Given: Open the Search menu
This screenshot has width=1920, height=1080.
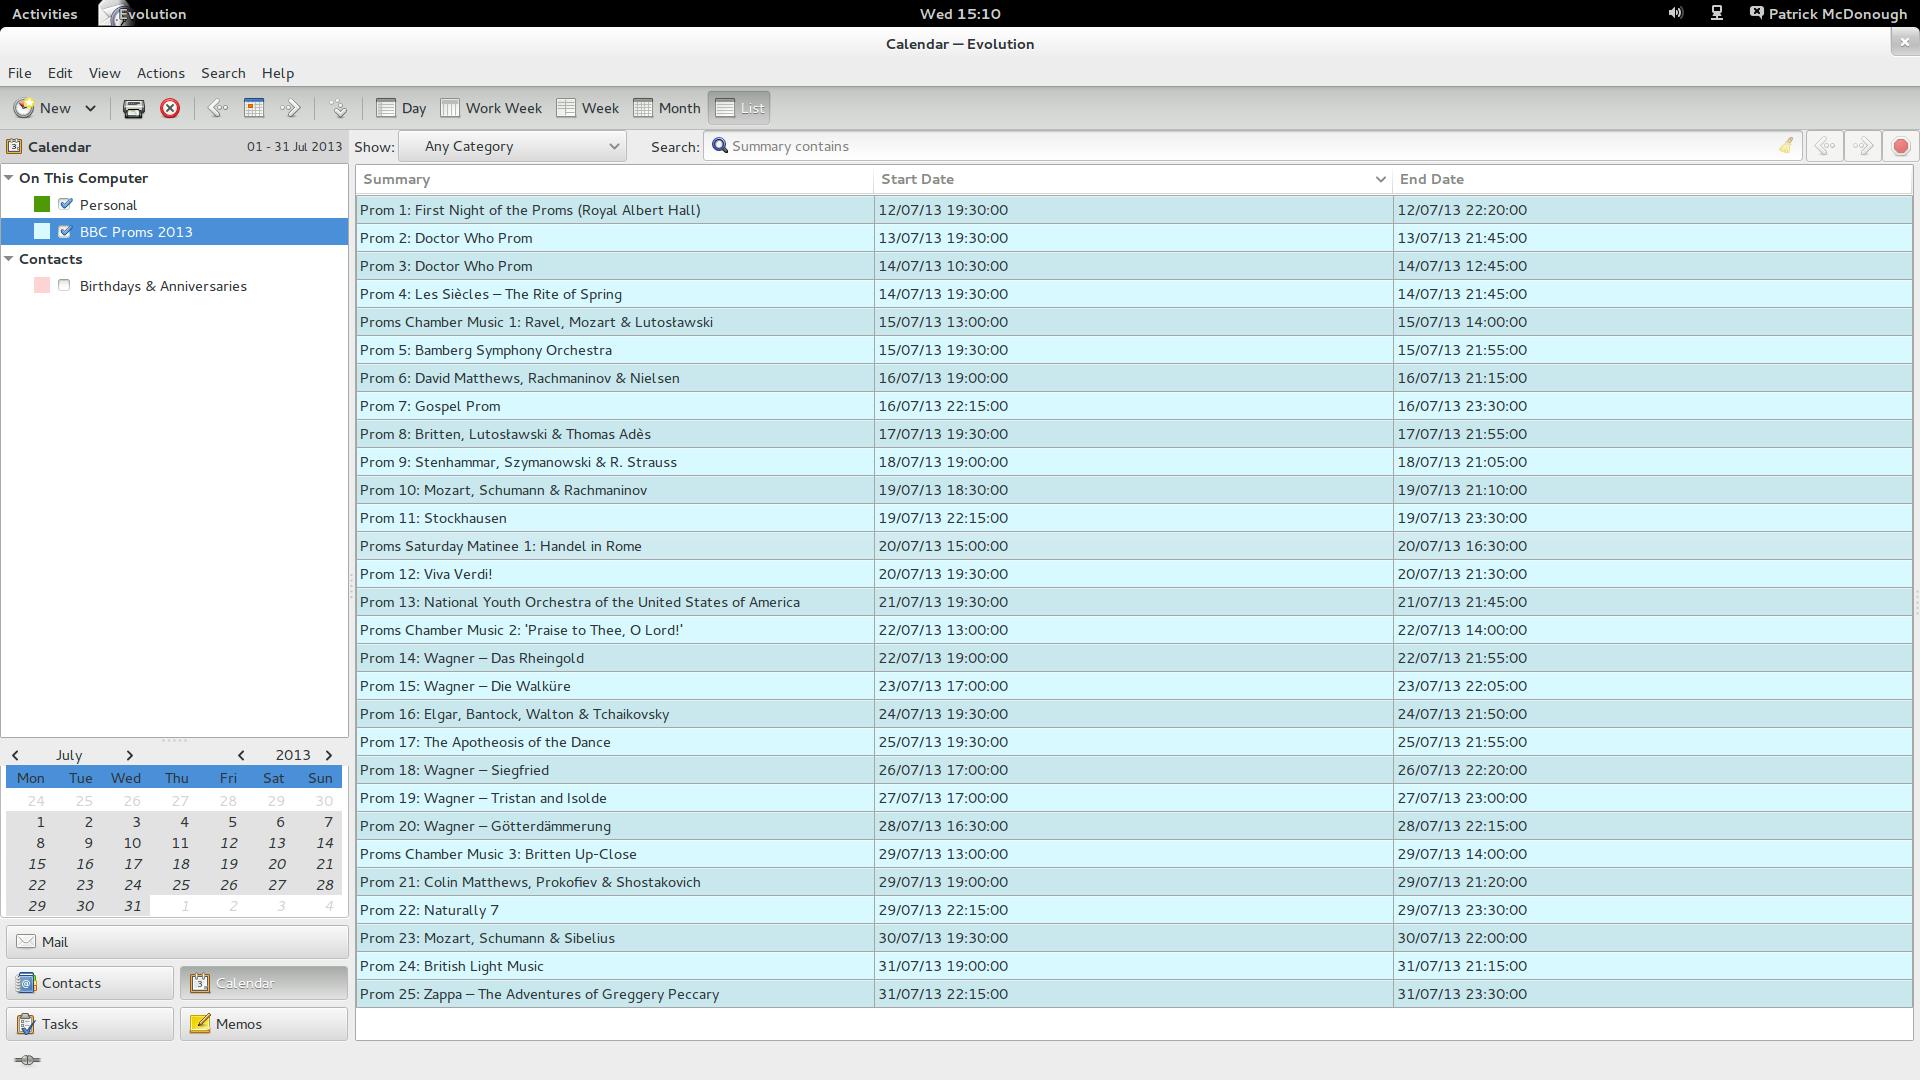Looking at the screenshot, I should tap(223, 73).
